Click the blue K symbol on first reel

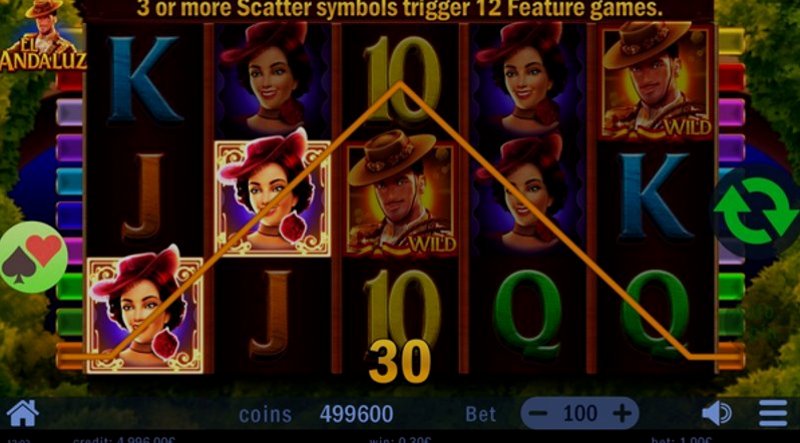pyautogui.click(x=144, y=80)
